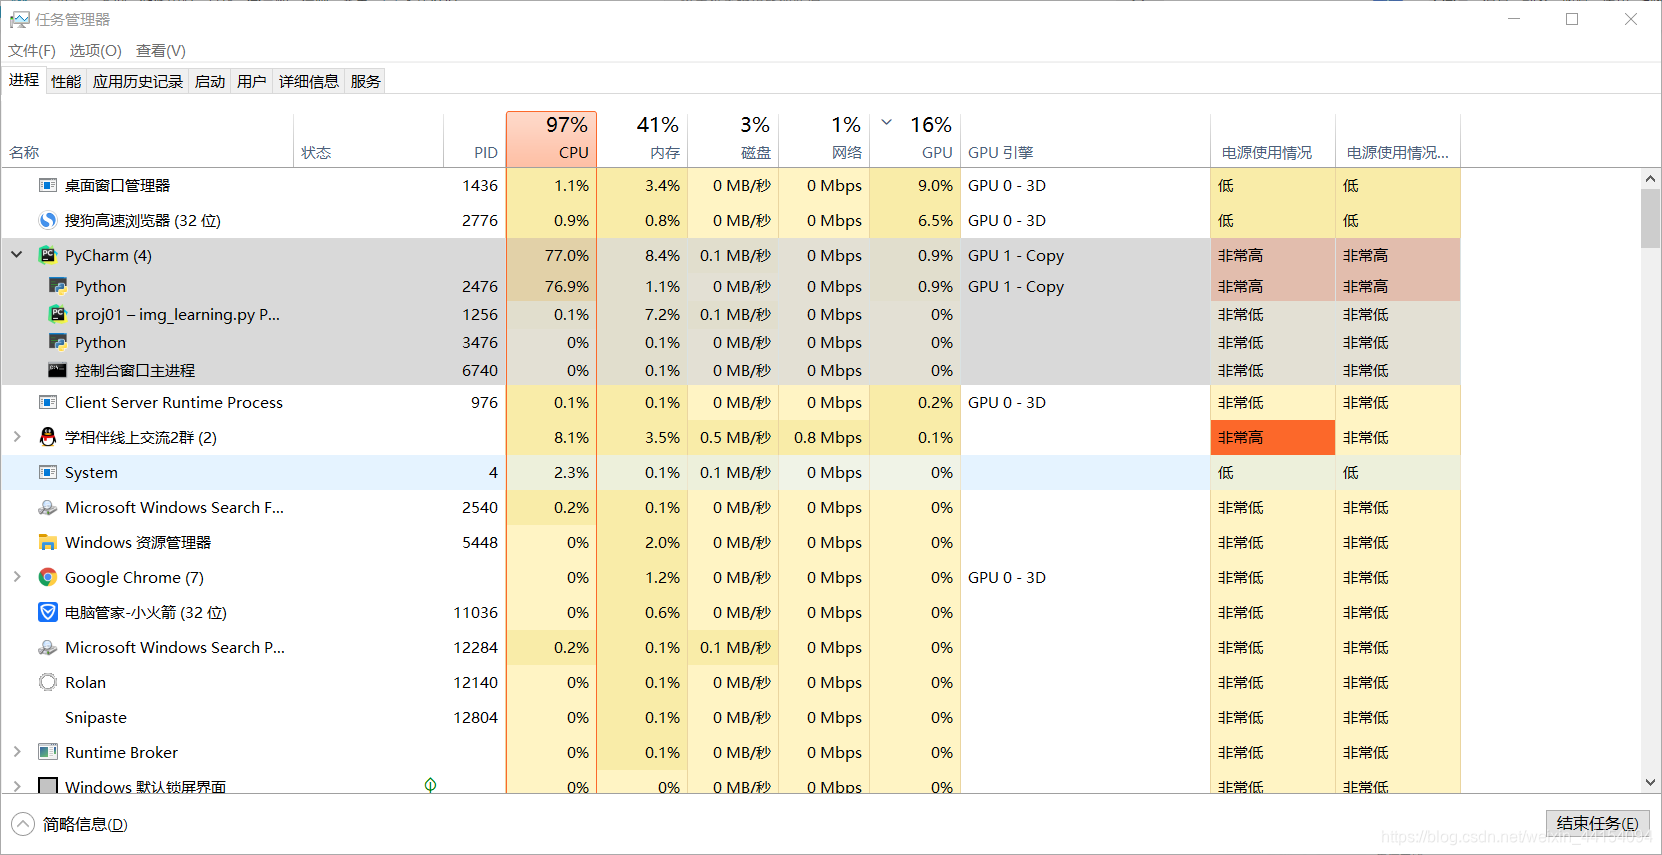This screenshot has height=855, width=1662.
Task: Sort by the 状态 column header
Action: [369, 139]
